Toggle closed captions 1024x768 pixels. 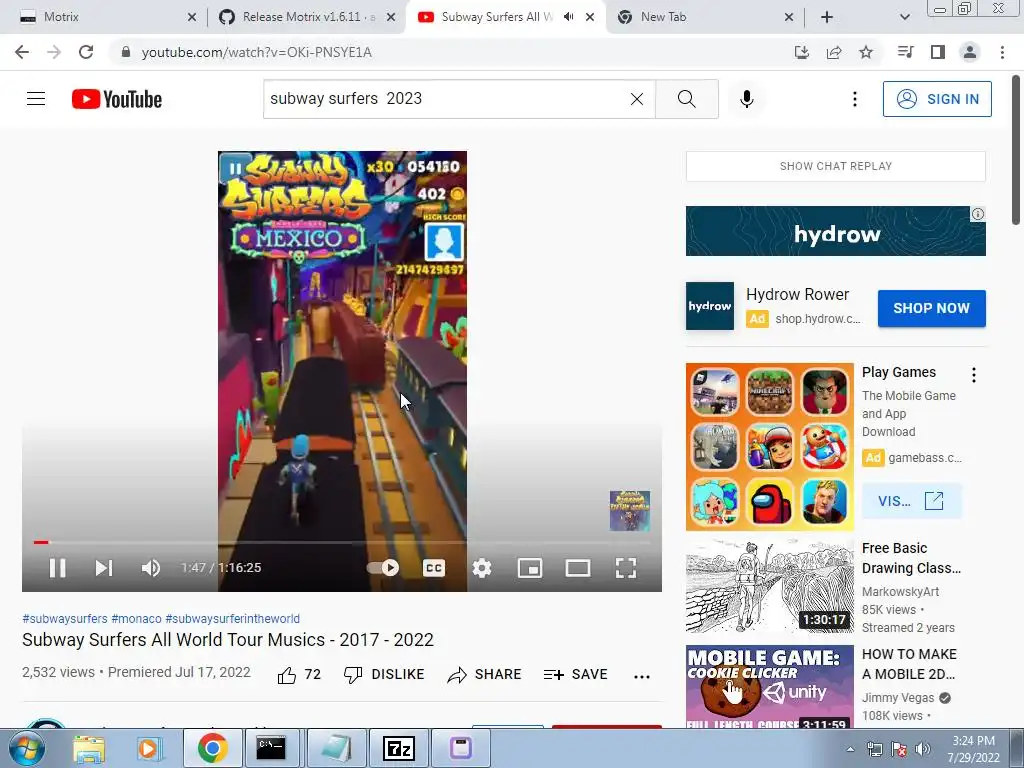(x=434, y=568)
